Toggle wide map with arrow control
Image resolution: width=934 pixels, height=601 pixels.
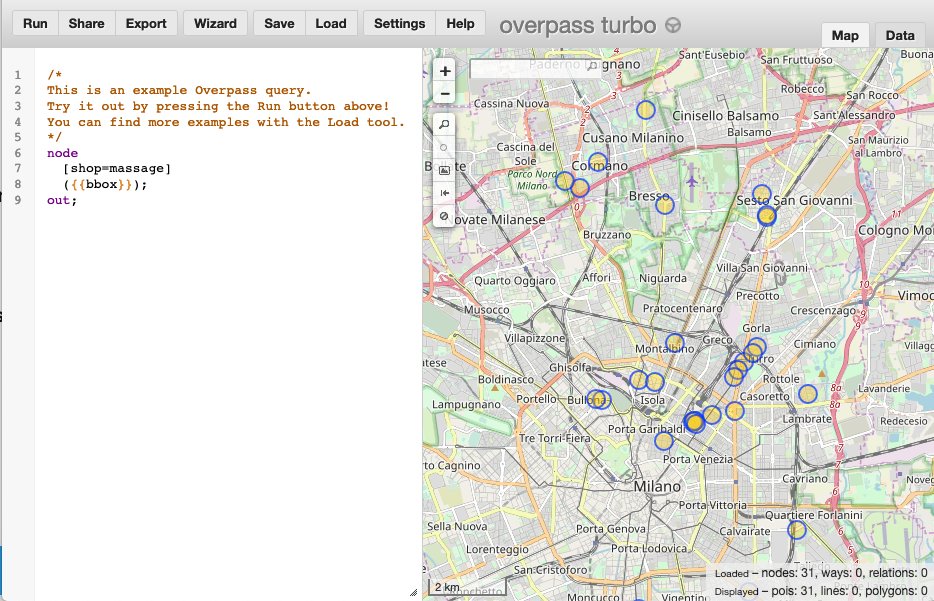click(x=444, y=193)
